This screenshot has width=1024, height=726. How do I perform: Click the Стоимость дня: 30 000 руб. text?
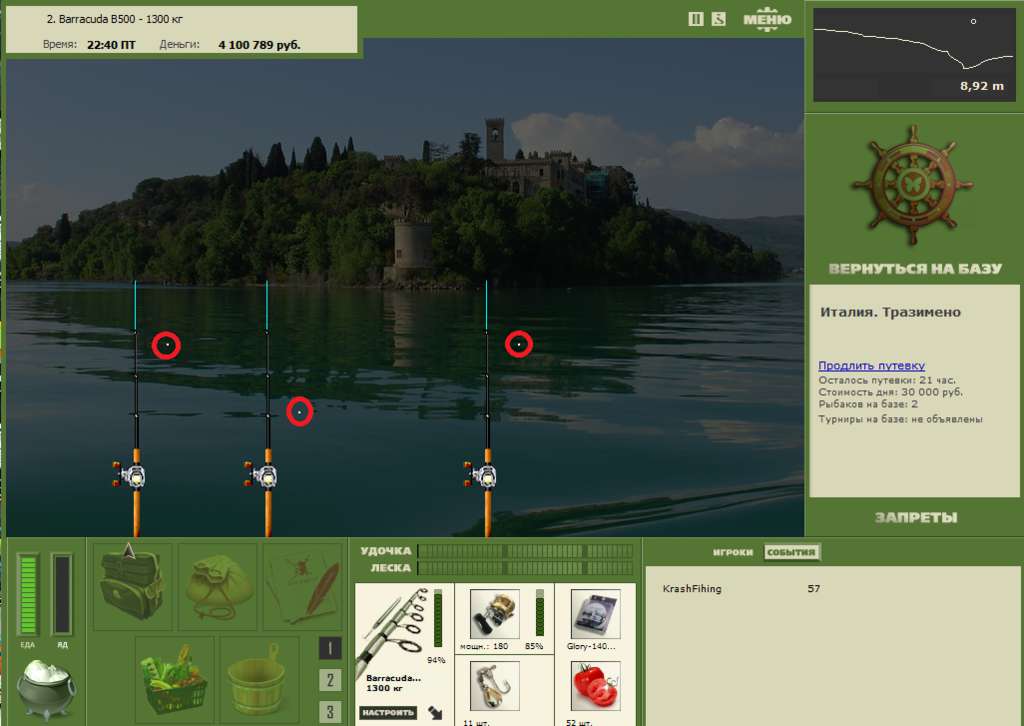[x=890, y=392]
